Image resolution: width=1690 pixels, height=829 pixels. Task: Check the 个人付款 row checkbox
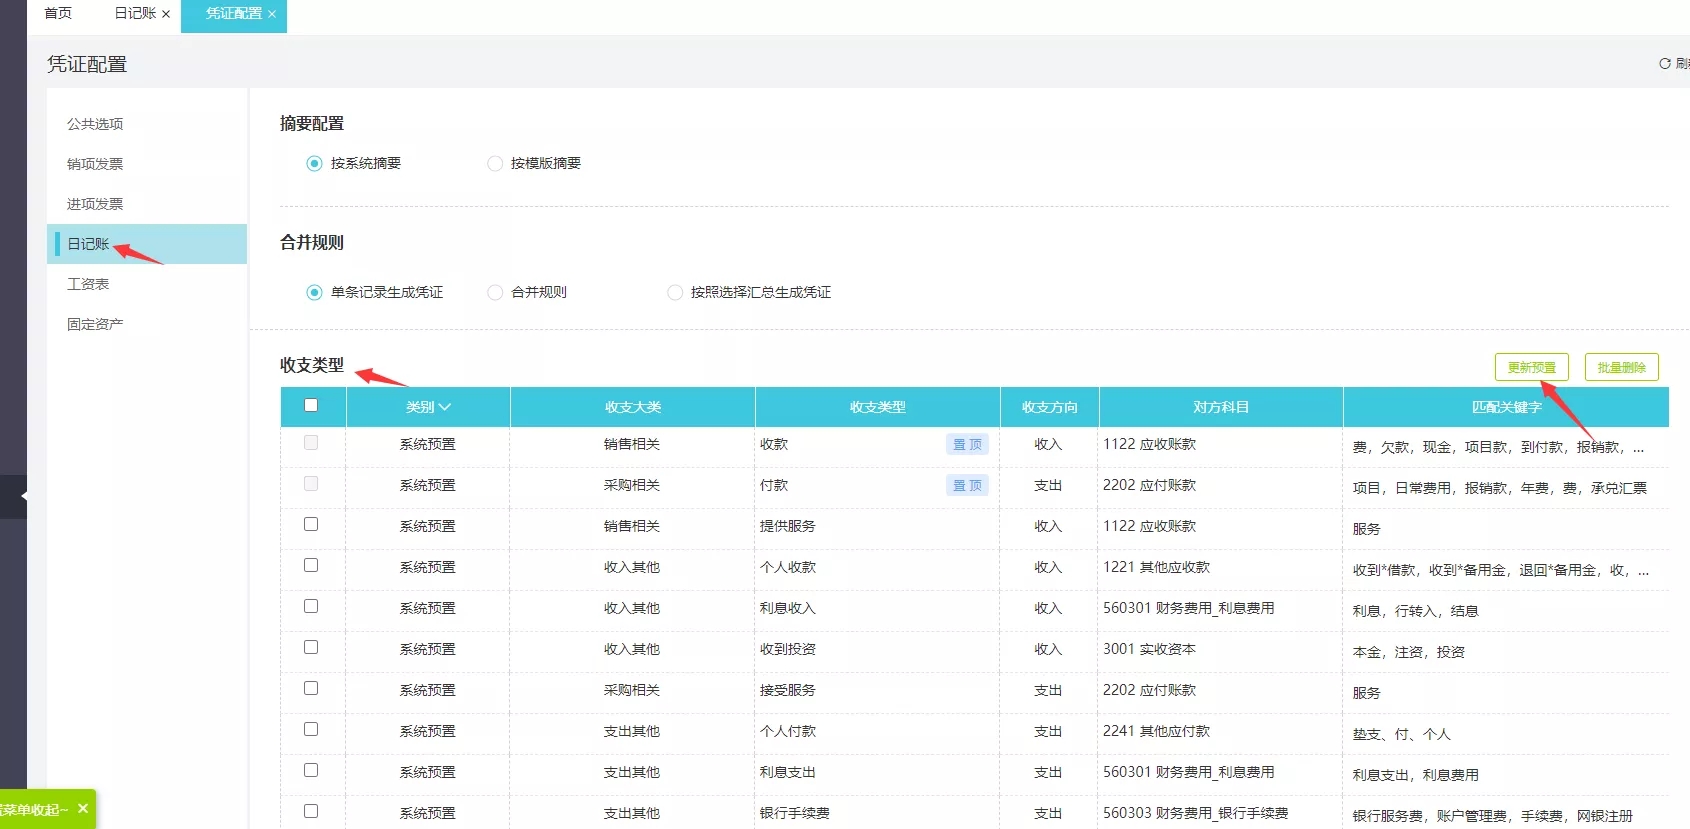pos(311,729)
